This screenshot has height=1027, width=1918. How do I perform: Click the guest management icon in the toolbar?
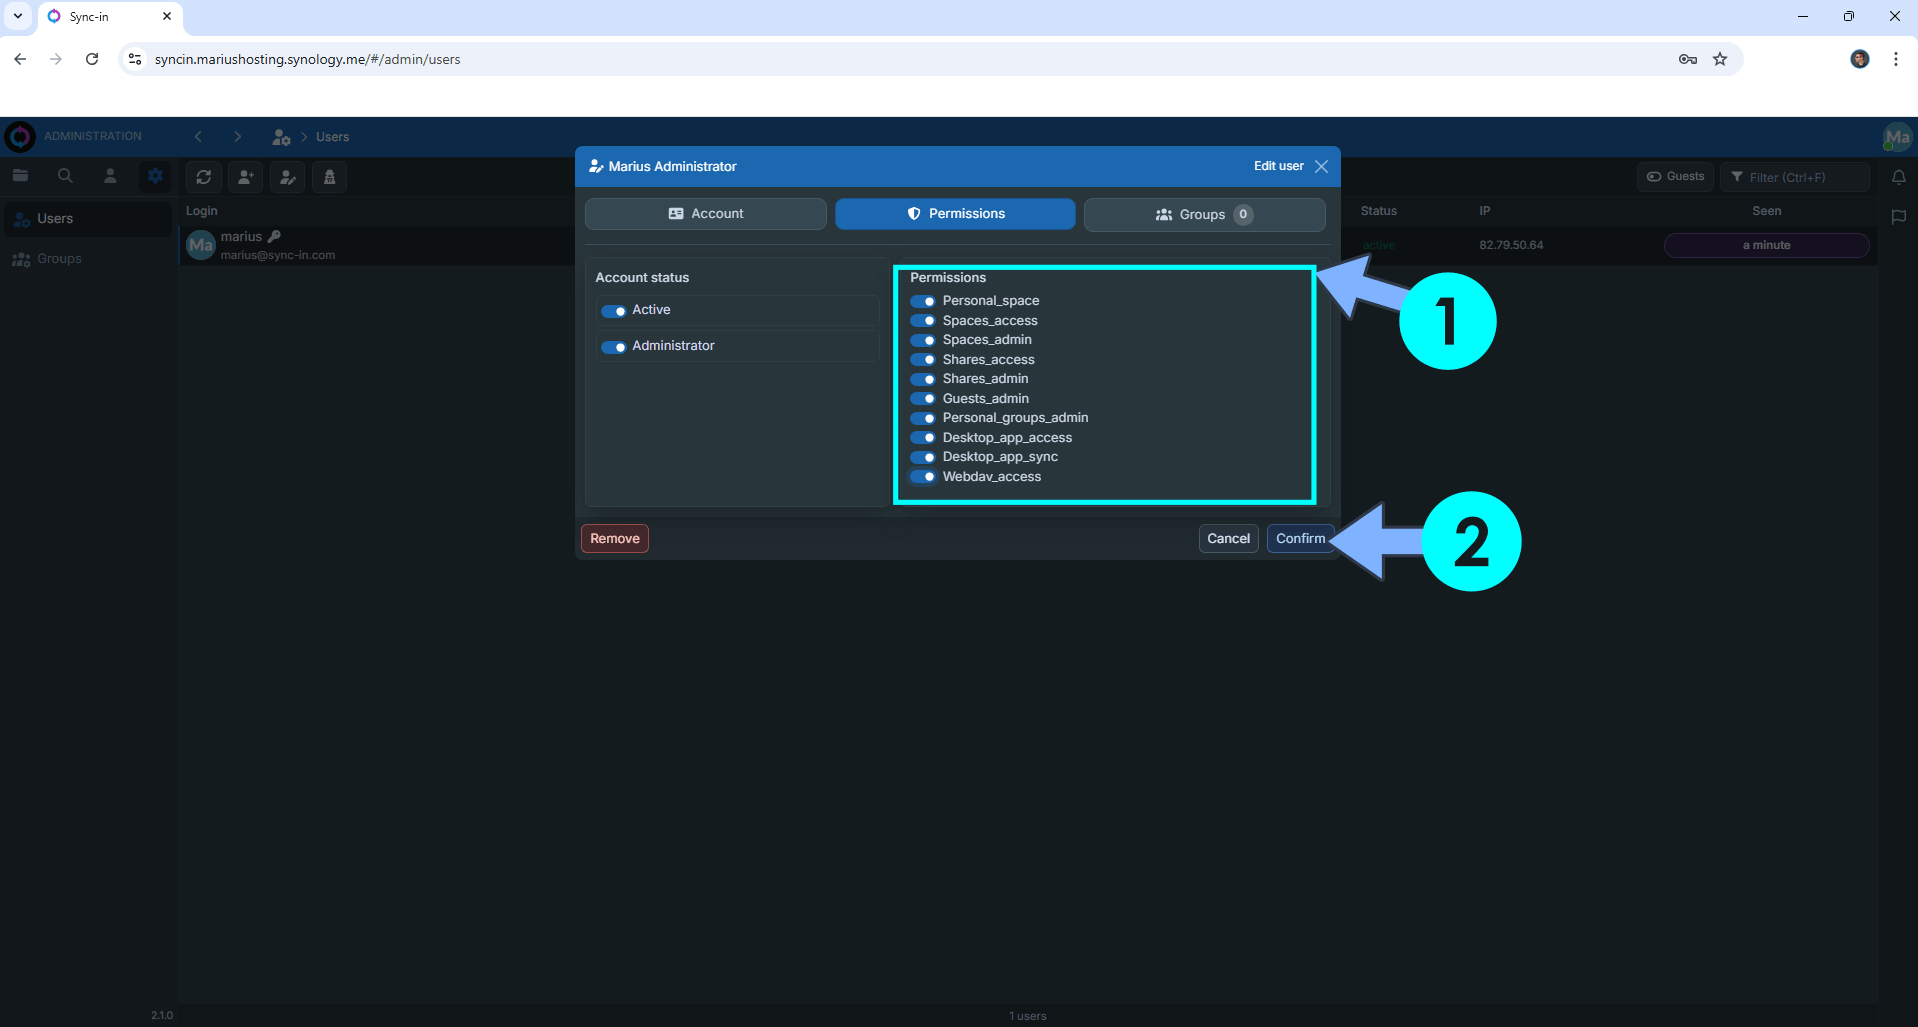click(x=329, y=177)
